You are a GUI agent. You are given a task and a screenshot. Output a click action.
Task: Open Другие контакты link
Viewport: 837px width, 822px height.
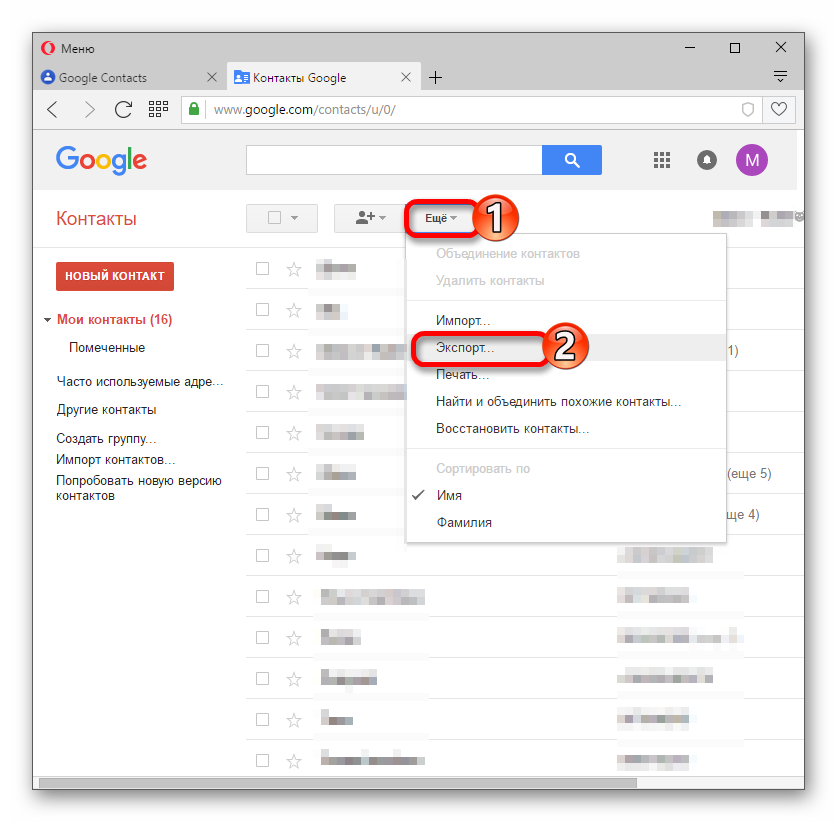(x=106, y=409)
